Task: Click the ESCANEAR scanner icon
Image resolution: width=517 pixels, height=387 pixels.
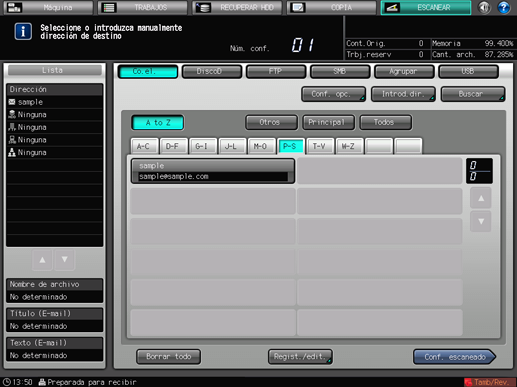Action: [x=392, y=8]
